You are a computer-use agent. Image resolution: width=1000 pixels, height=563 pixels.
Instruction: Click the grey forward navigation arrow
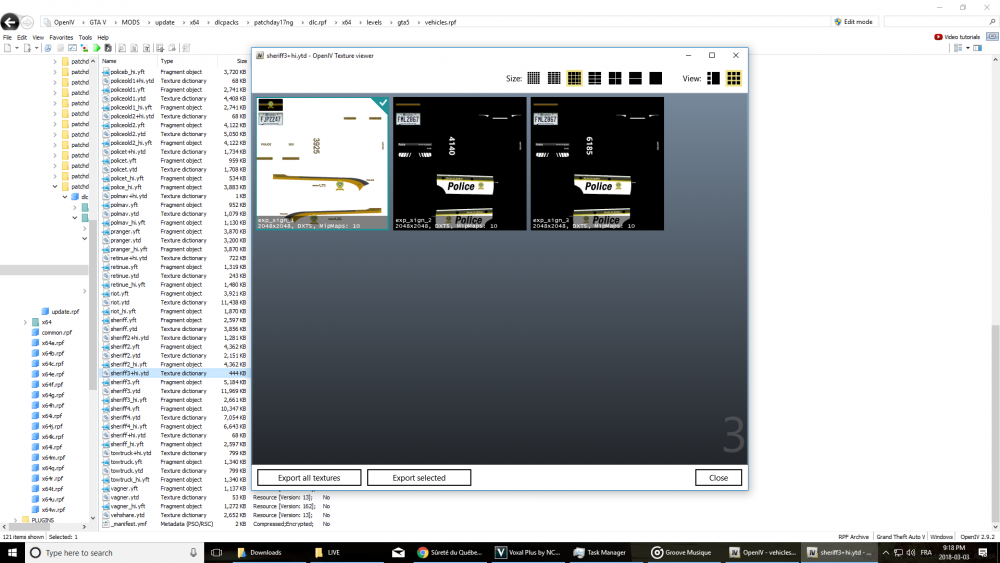pos(27,22)
